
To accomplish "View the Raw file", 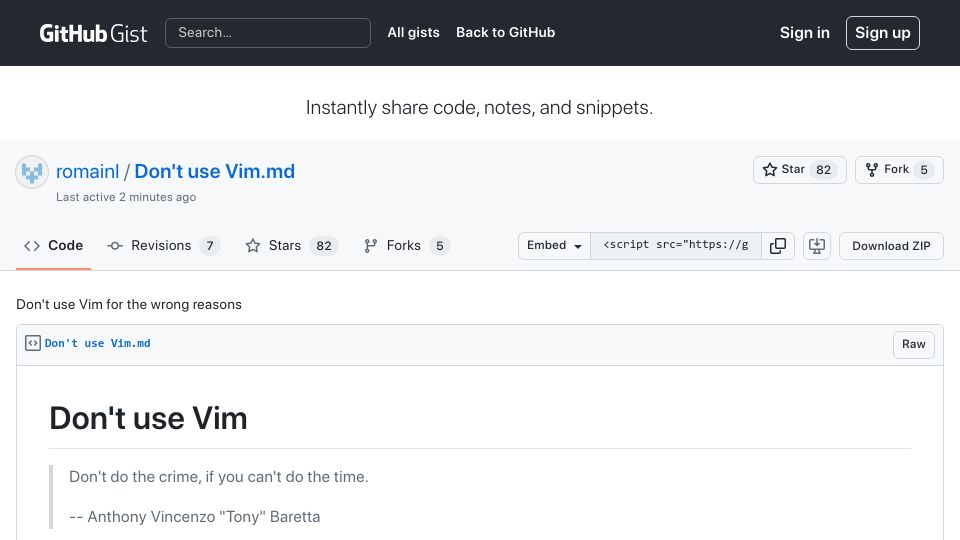I will pyautogui.click(x=913, y=344).
